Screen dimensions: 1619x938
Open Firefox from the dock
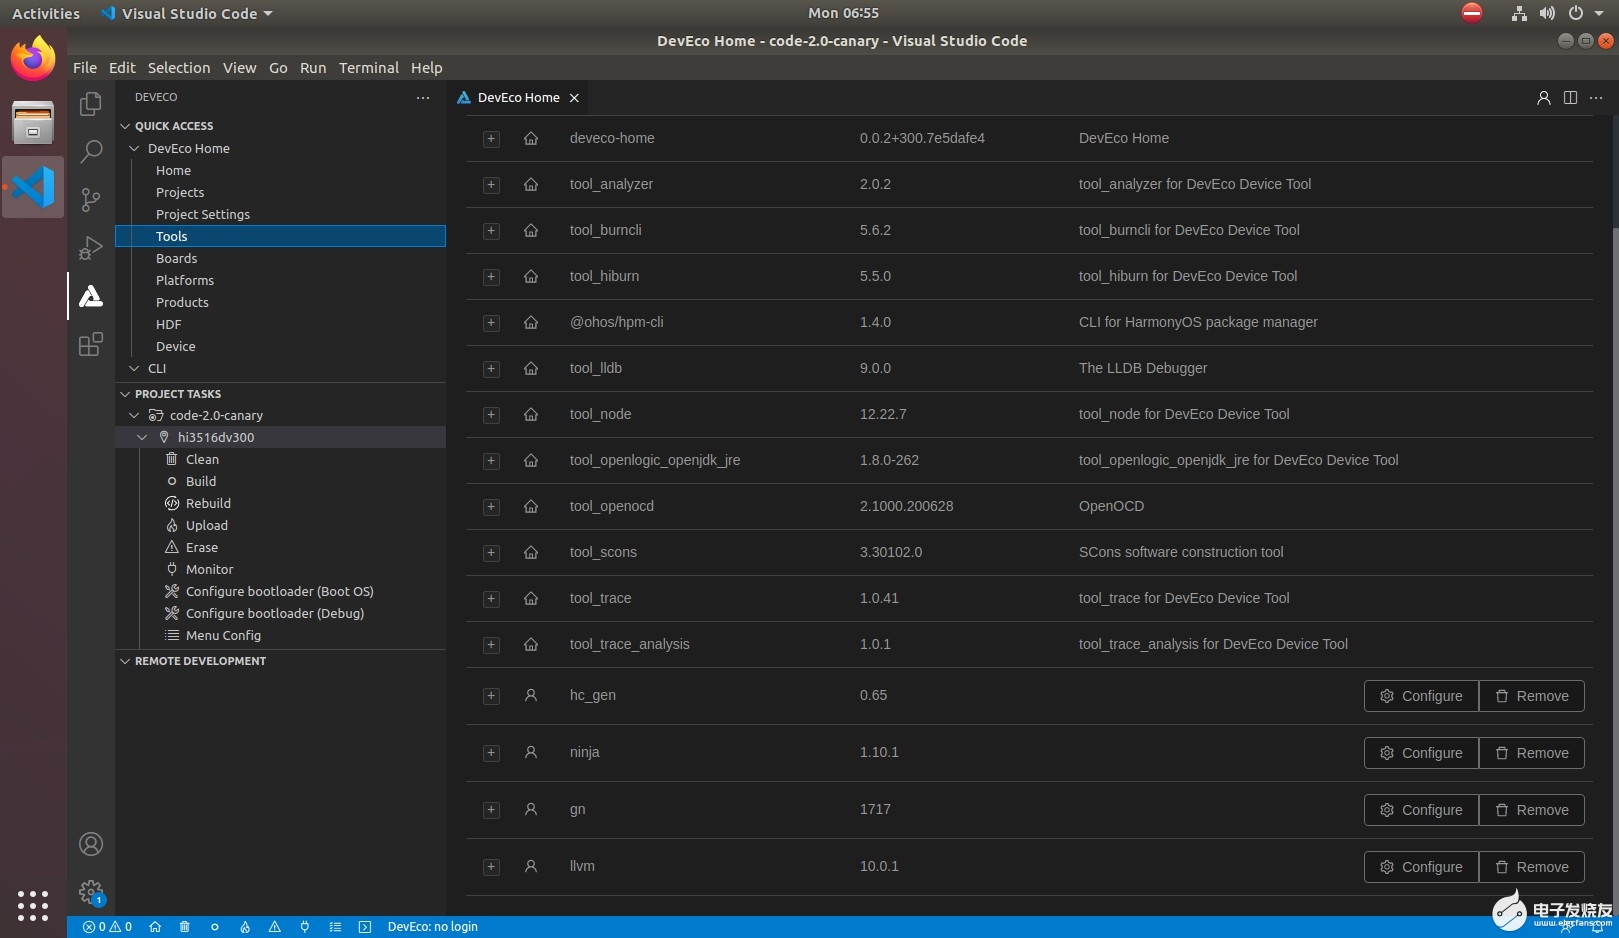[33, 59]
